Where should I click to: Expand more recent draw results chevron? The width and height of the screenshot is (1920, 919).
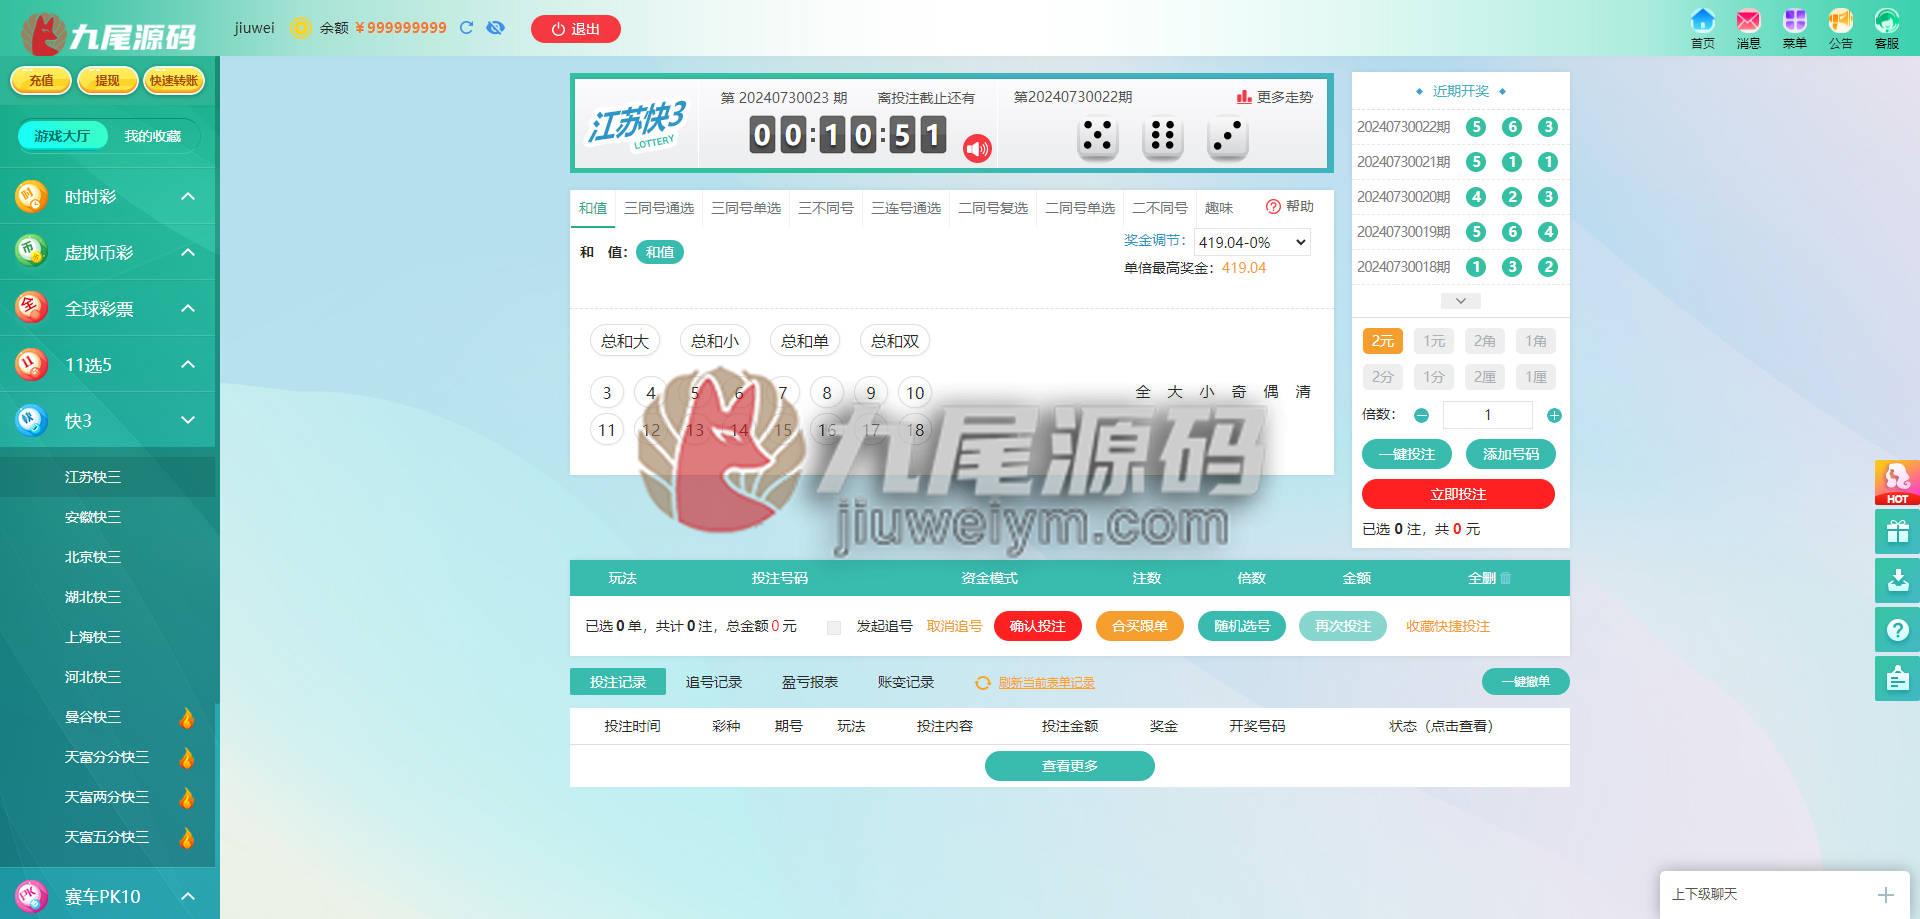coord(1461,301)
